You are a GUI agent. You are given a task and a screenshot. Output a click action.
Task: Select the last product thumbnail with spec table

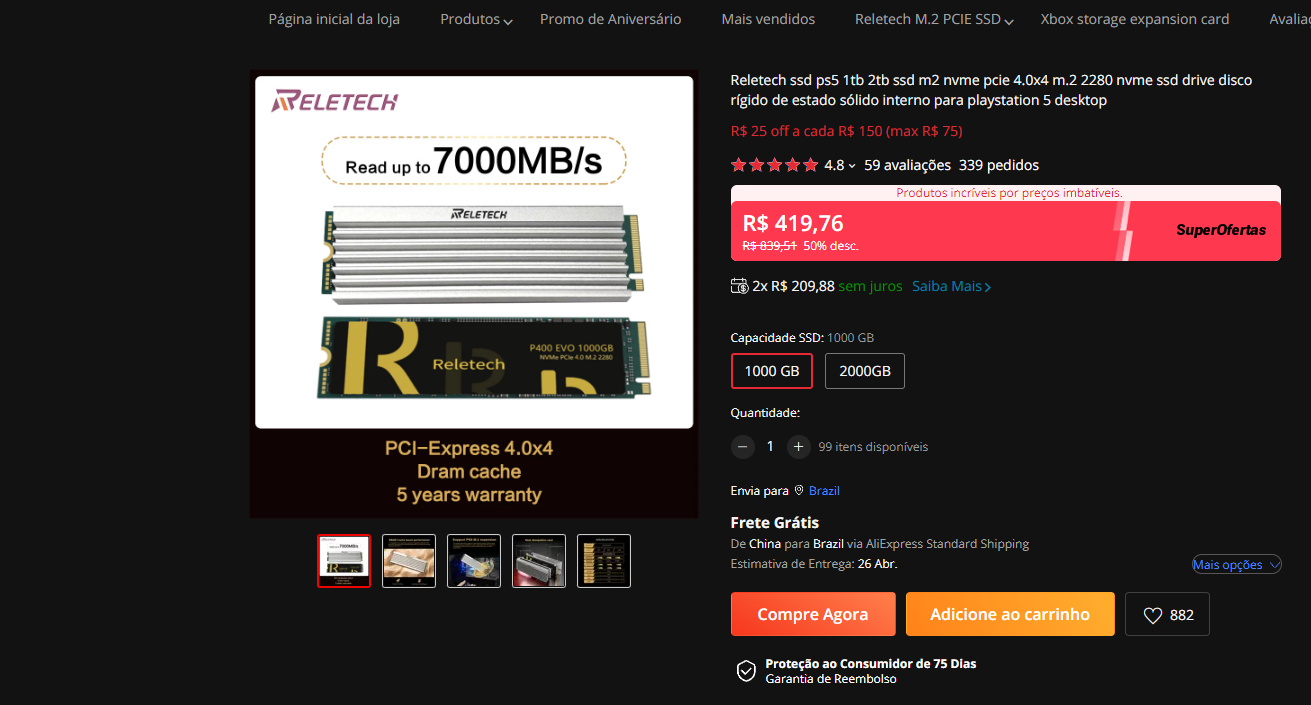coord(604,561)
